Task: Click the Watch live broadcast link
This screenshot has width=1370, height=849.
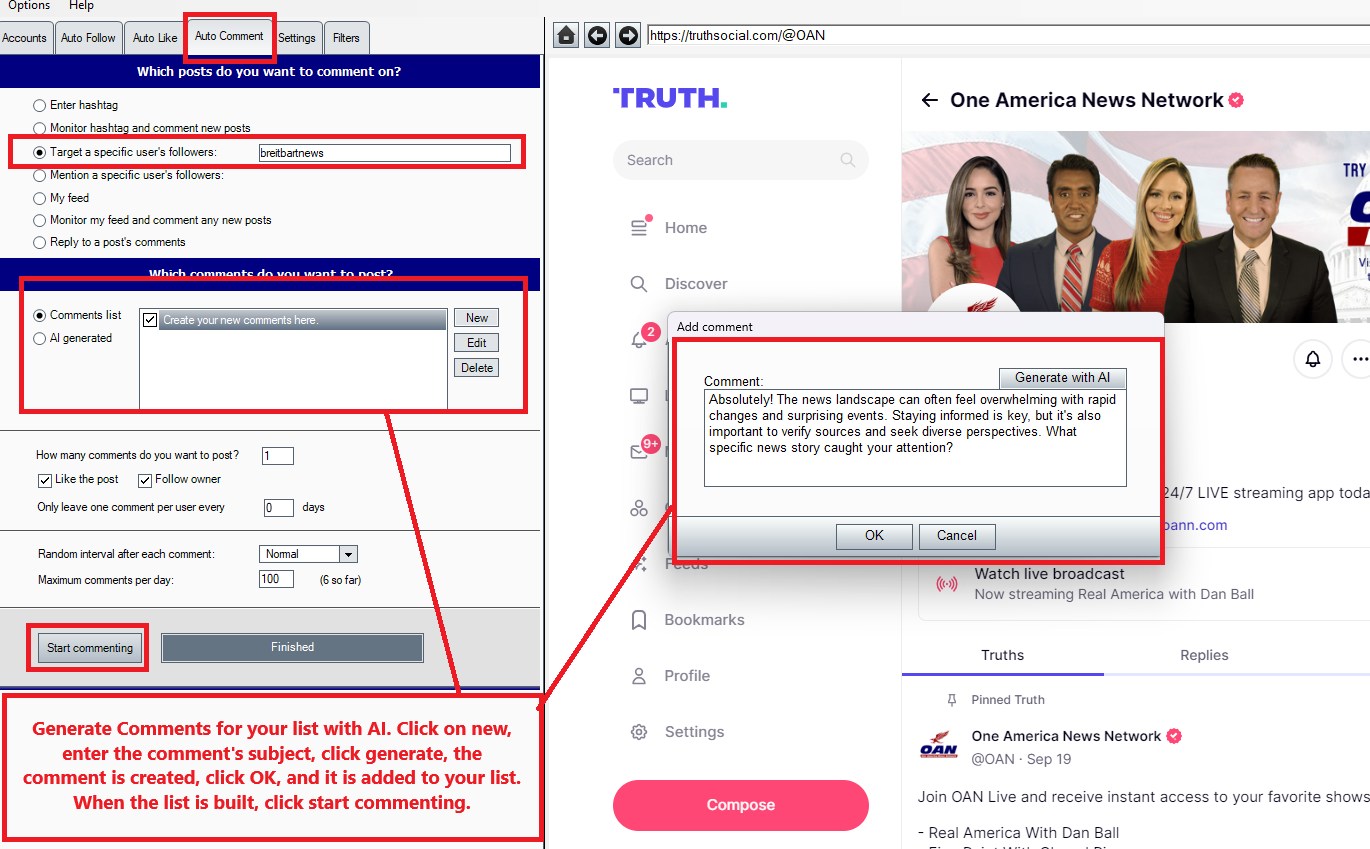Action: [x=1049, y=574]
